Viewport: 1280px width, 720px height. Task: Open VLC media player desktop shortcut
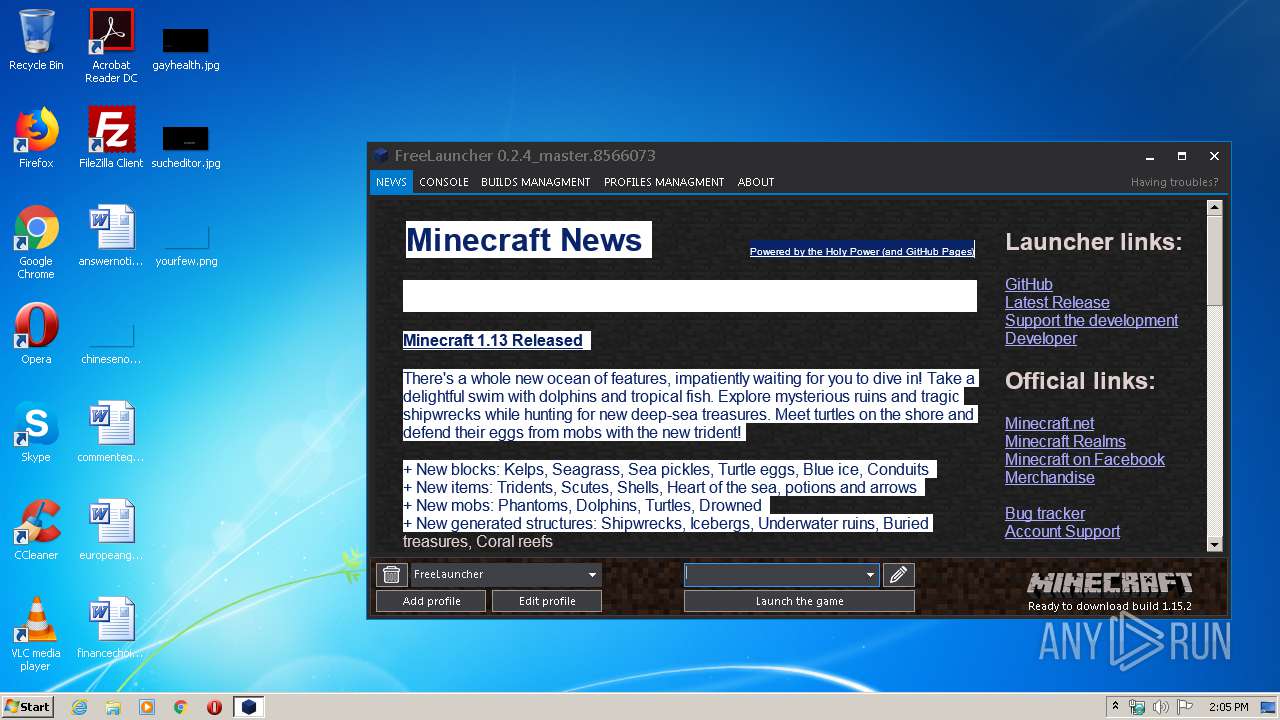point(36,634)
